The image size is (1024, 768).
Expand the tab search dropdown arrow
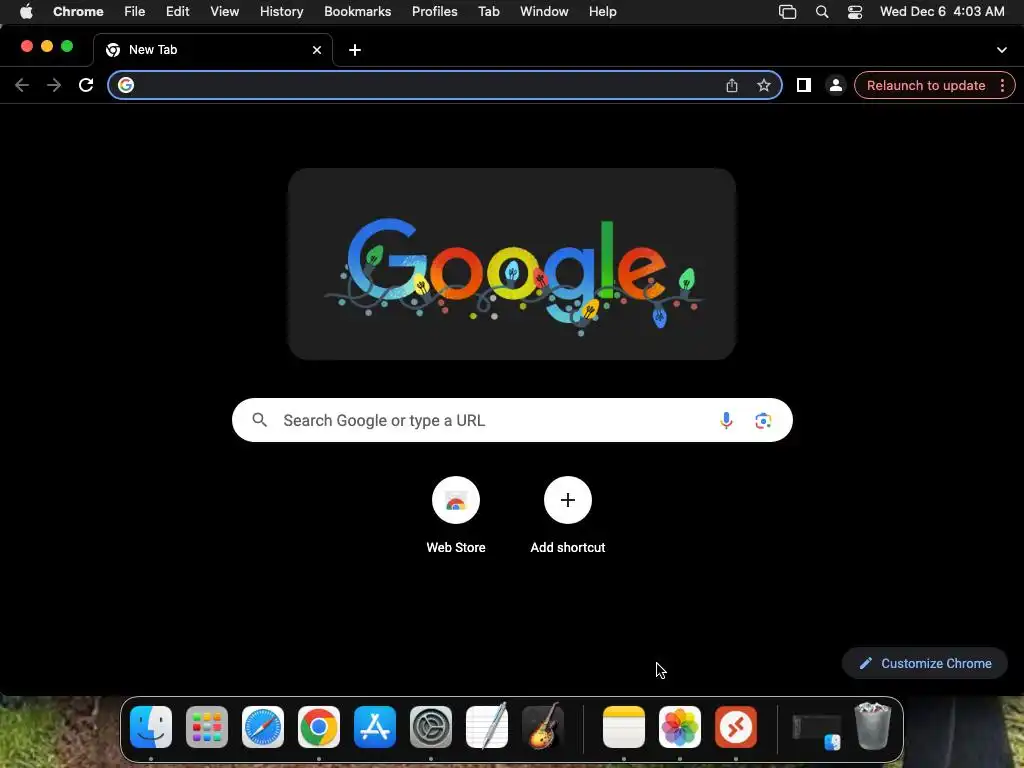coord(1002,50)
